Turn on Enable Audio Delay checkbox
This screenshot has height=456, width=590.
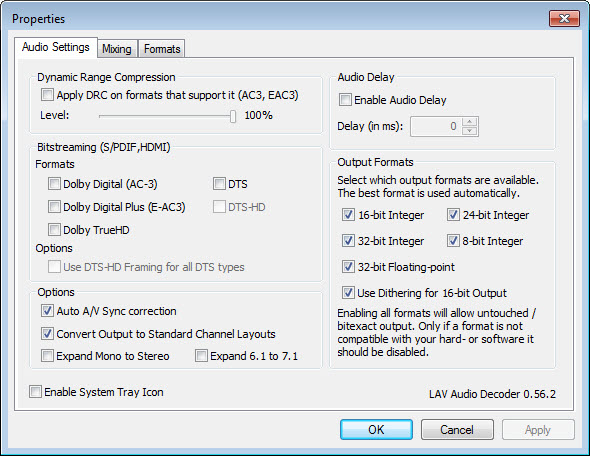tap(345, 100)
